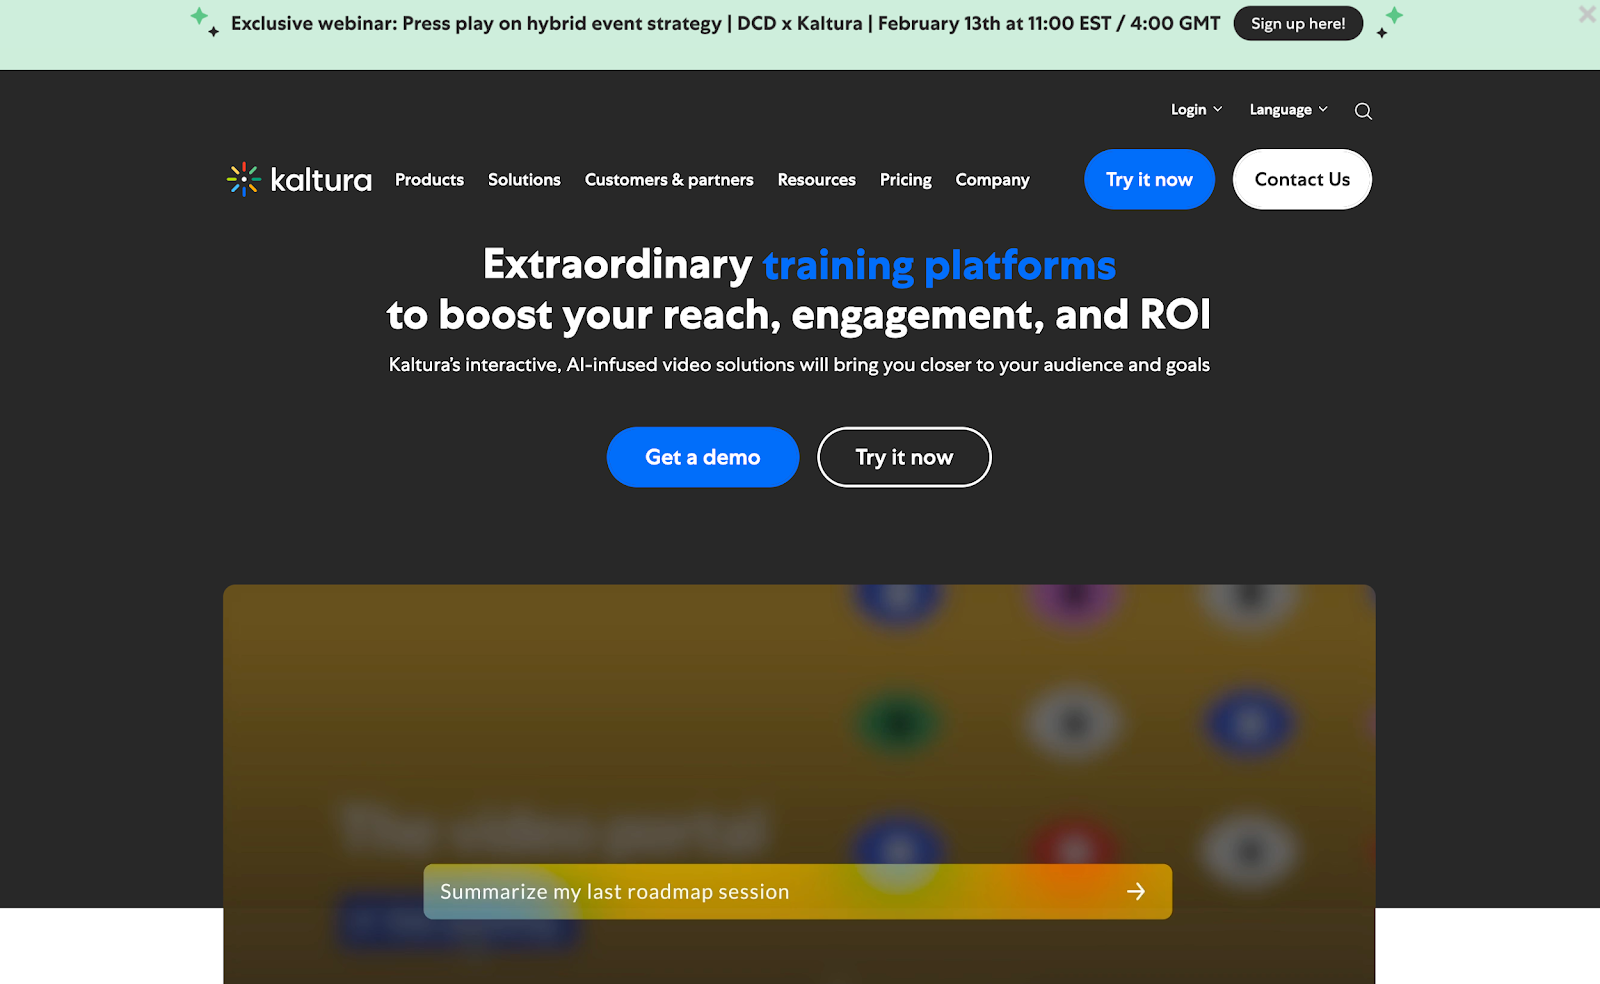Open the Products menu

point(429,180)
